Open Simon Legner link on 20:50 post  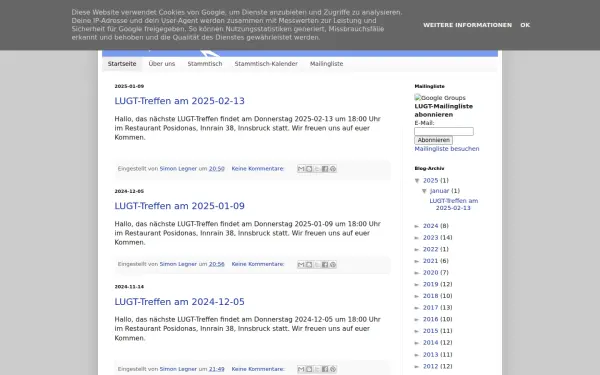[178, 169]
